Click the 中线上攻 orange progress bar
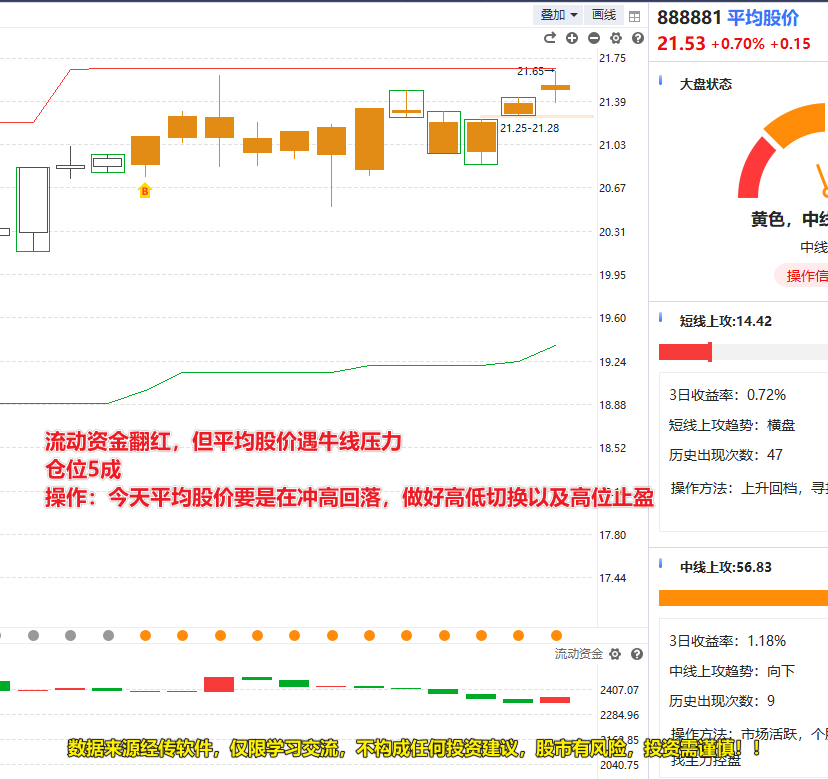Screen dimensions: 828x779 pos(744,597)
